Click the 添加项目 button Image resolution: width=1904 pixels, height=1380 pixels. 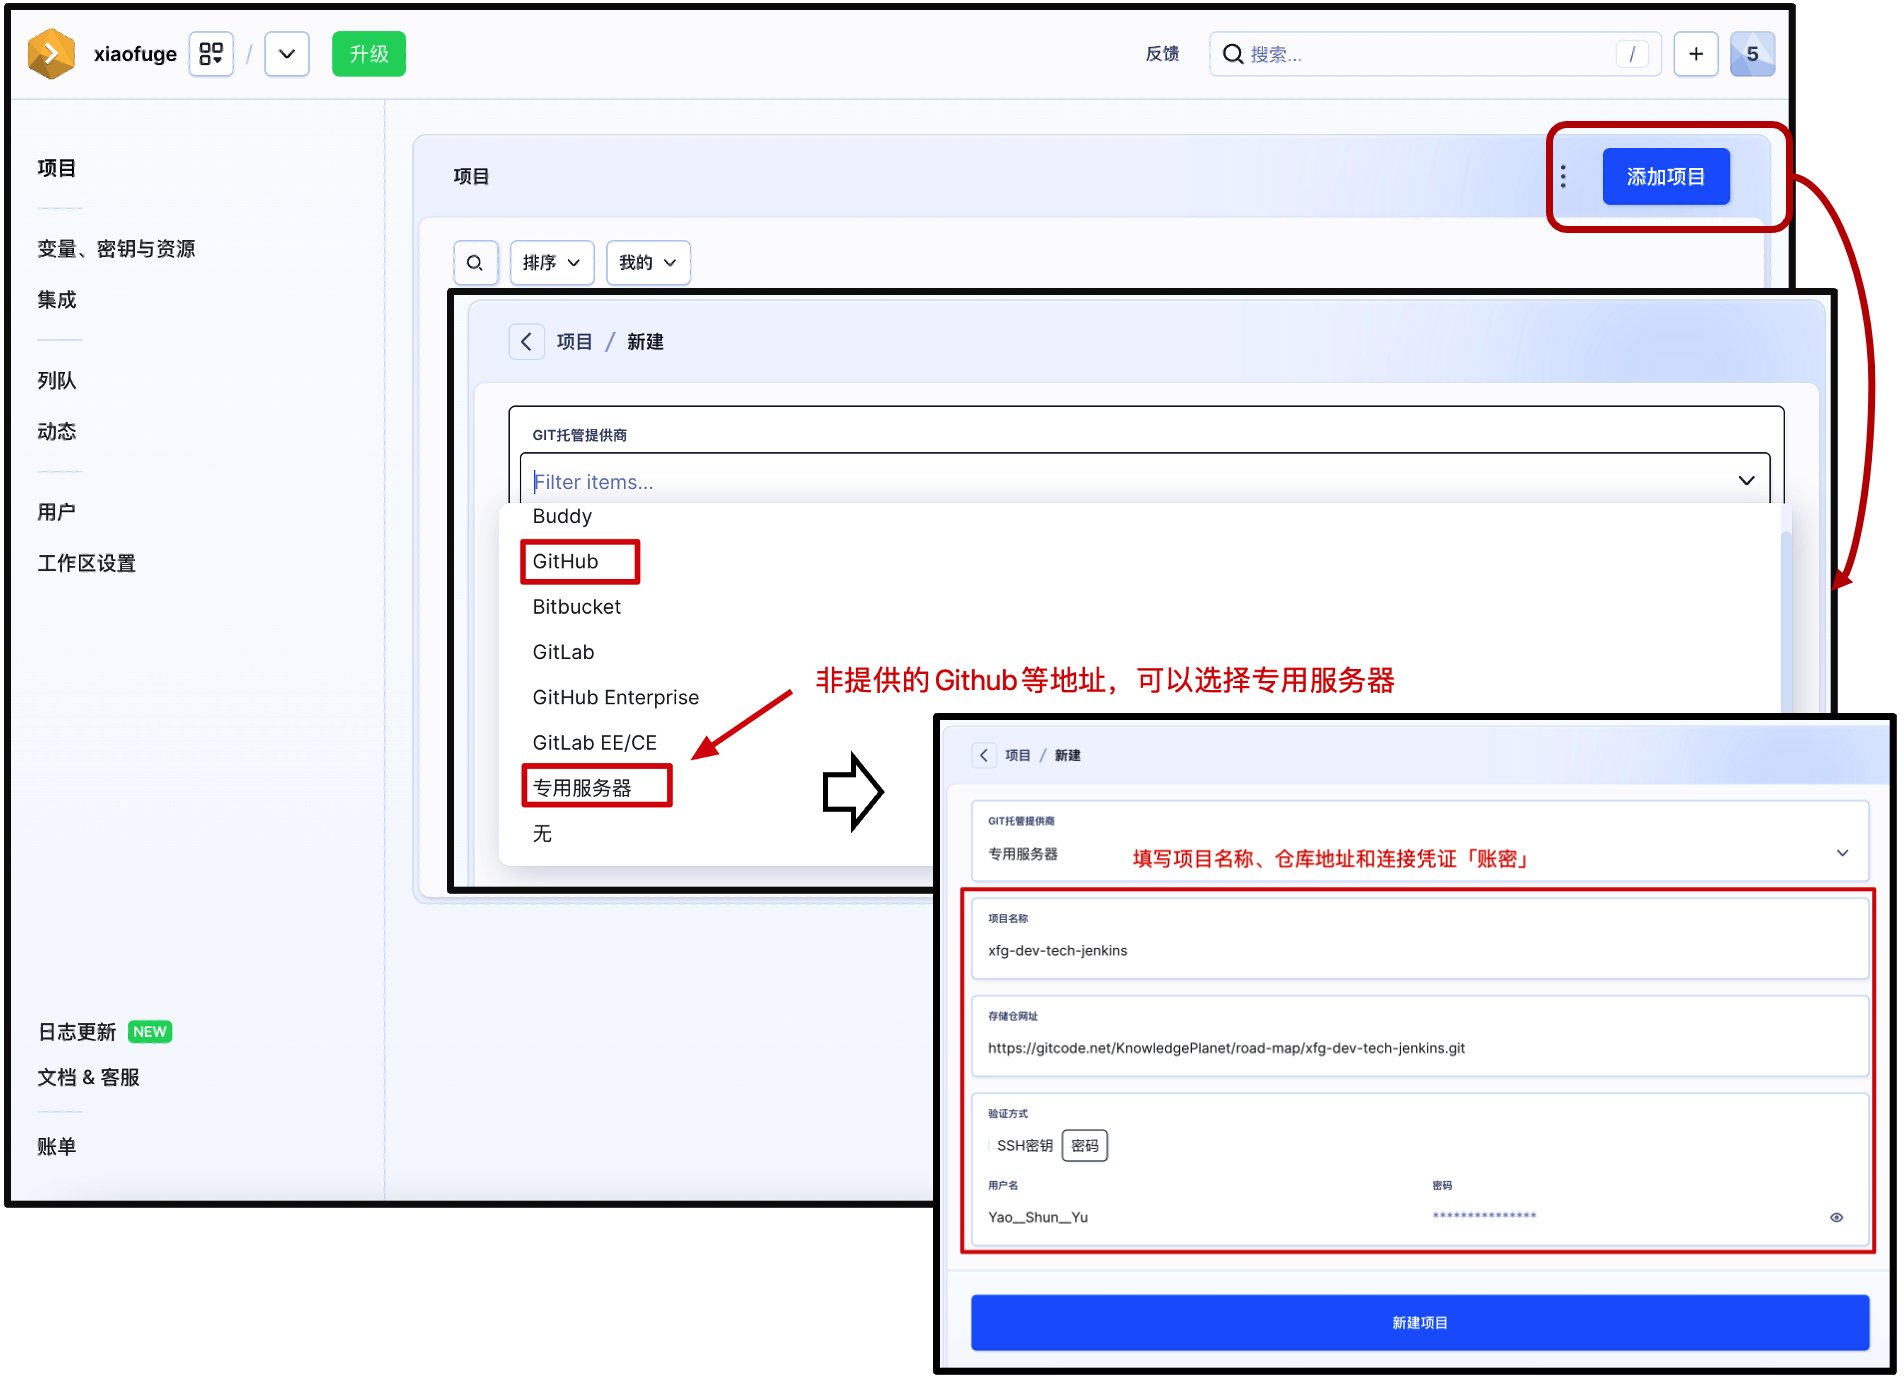1666,177
